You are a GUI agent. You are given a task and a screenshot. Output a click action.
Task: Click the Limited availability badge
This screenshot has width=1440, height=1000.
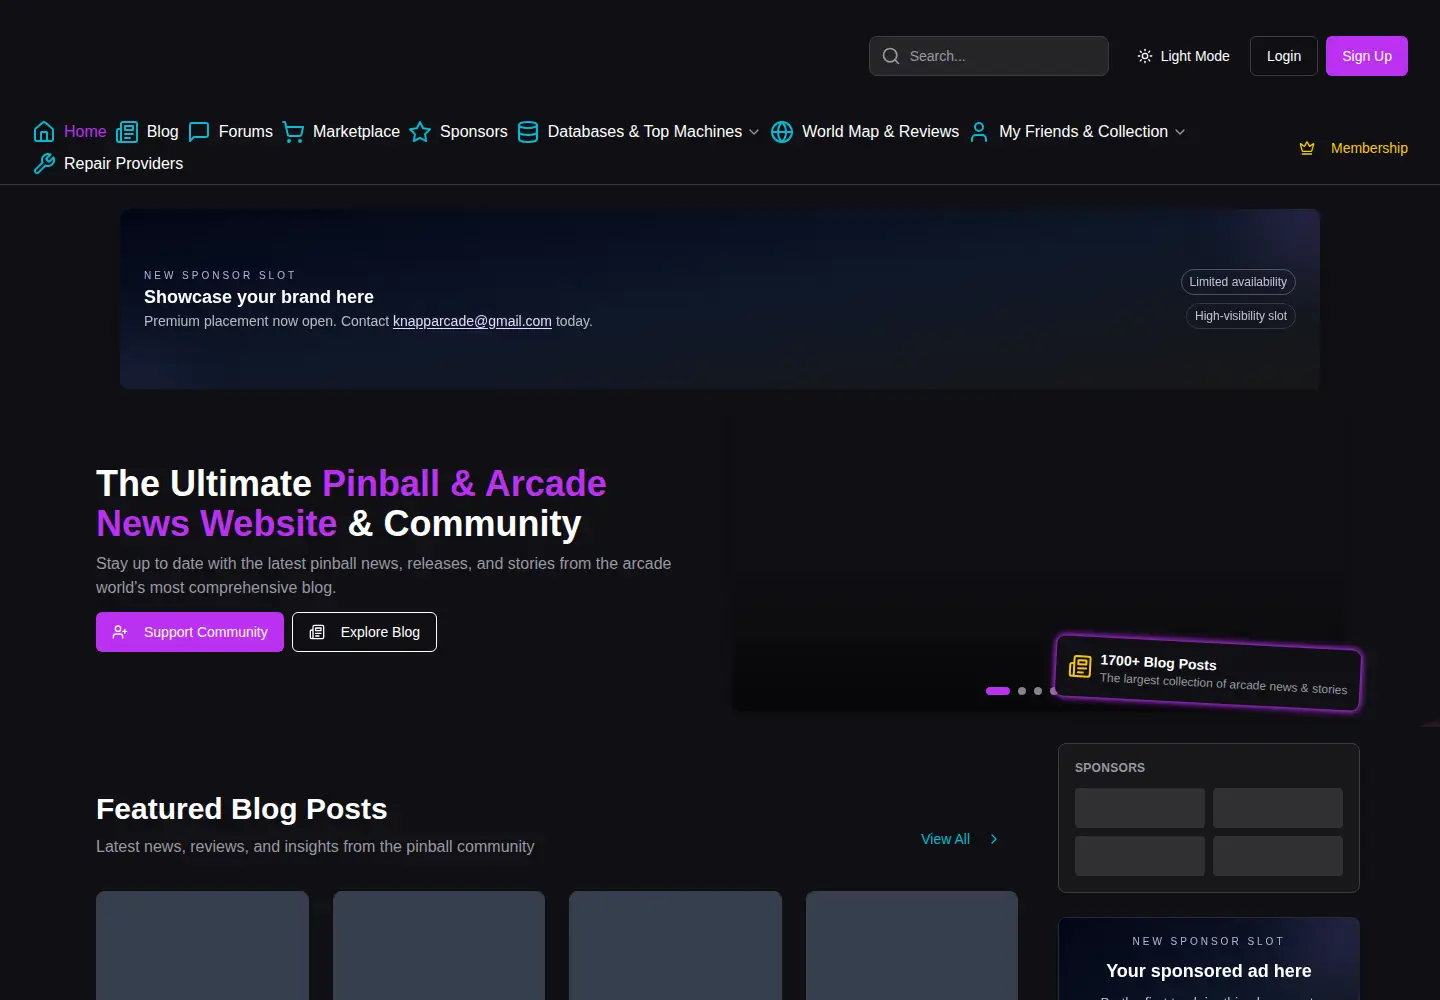coord(1238,282)
